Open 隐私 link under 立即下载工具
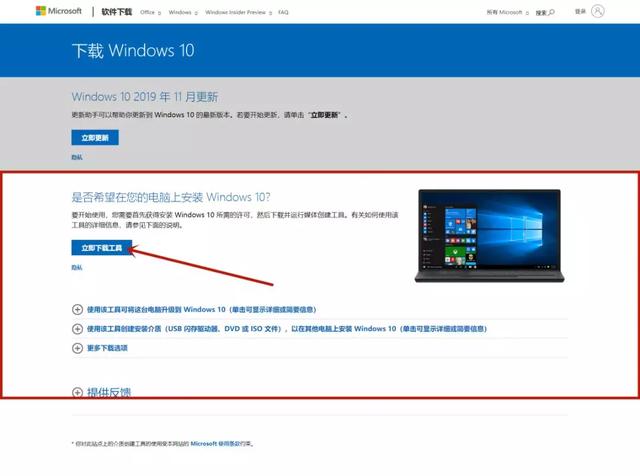640x476 pixels. 77,267
